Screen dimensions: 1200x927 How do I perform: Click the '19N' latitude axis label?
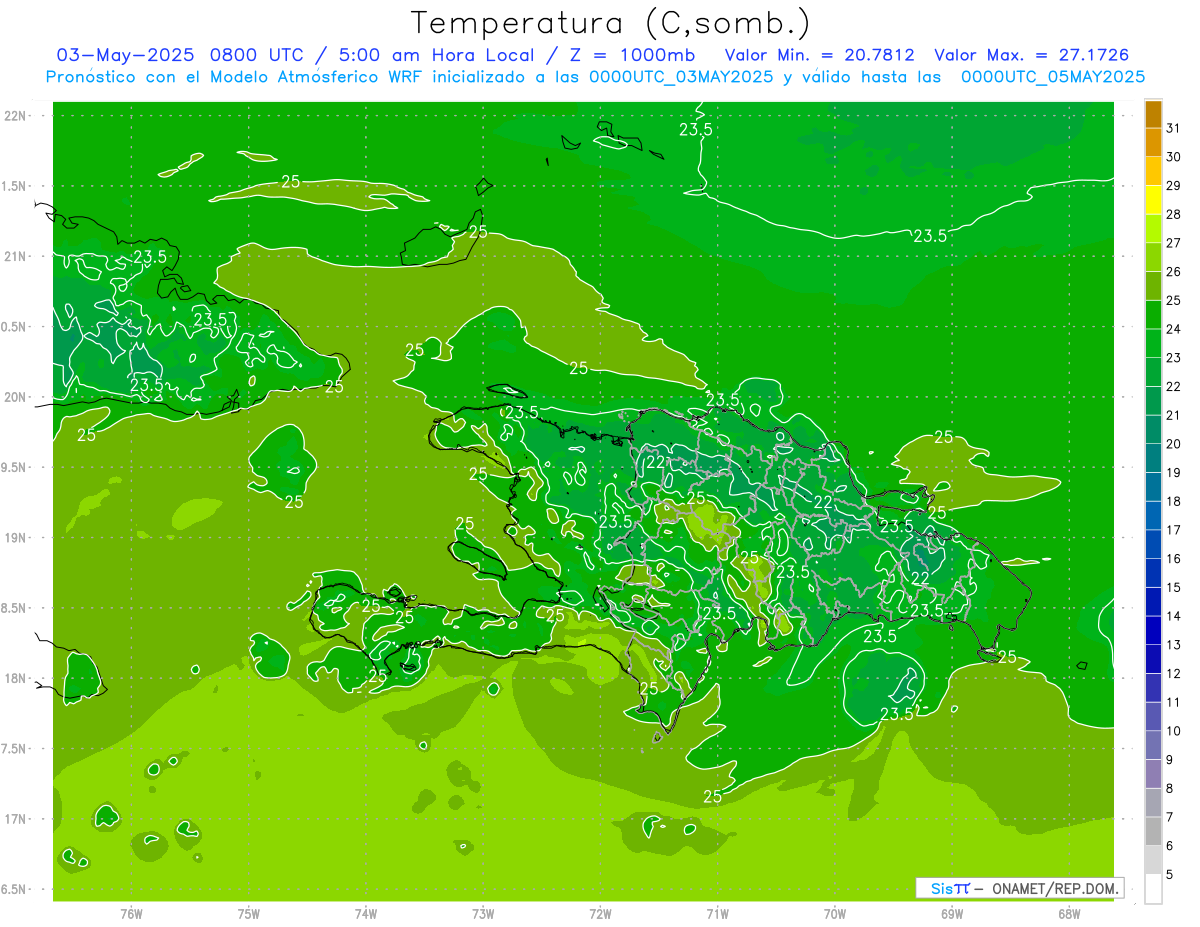(17, 537)
